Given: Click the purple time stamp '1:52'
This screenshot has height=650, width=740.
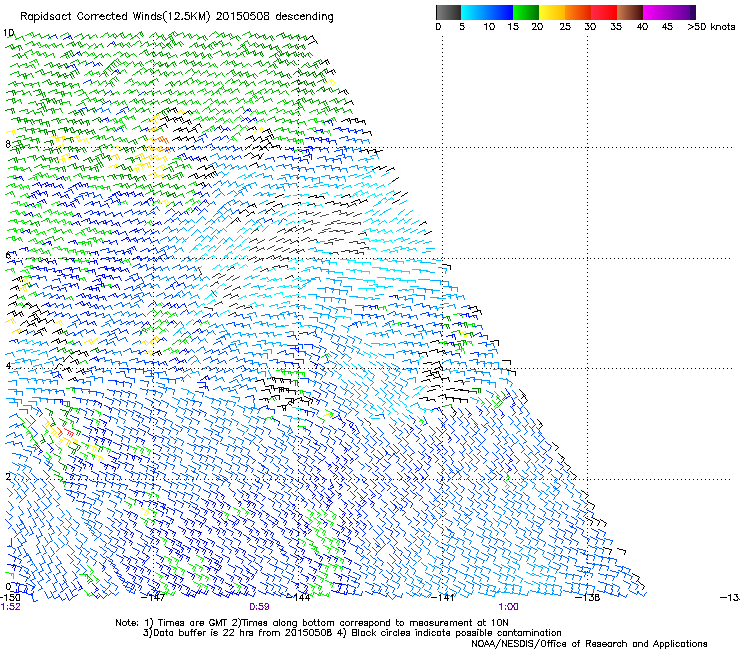Looking at the screenshot, I should click(10, 607).
